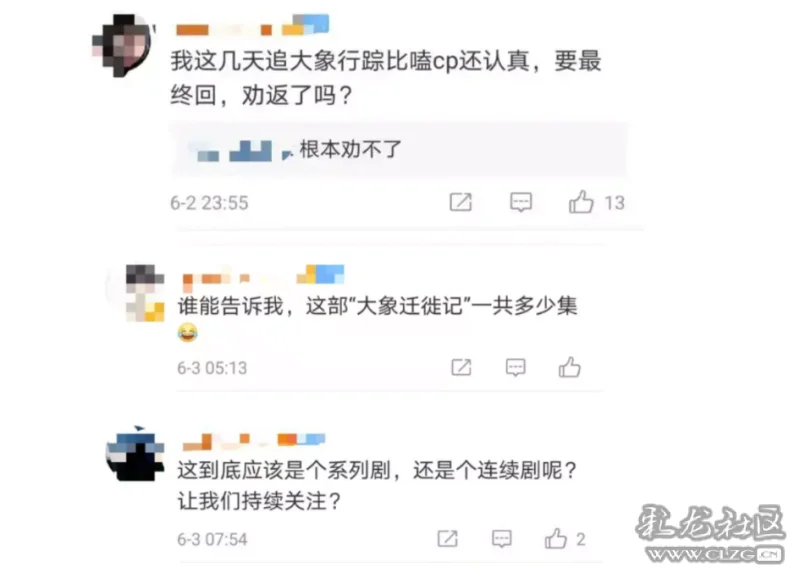Screen dimensions: 800x579
Task: Click the nested reply author's name
Action: pos(241,151)
